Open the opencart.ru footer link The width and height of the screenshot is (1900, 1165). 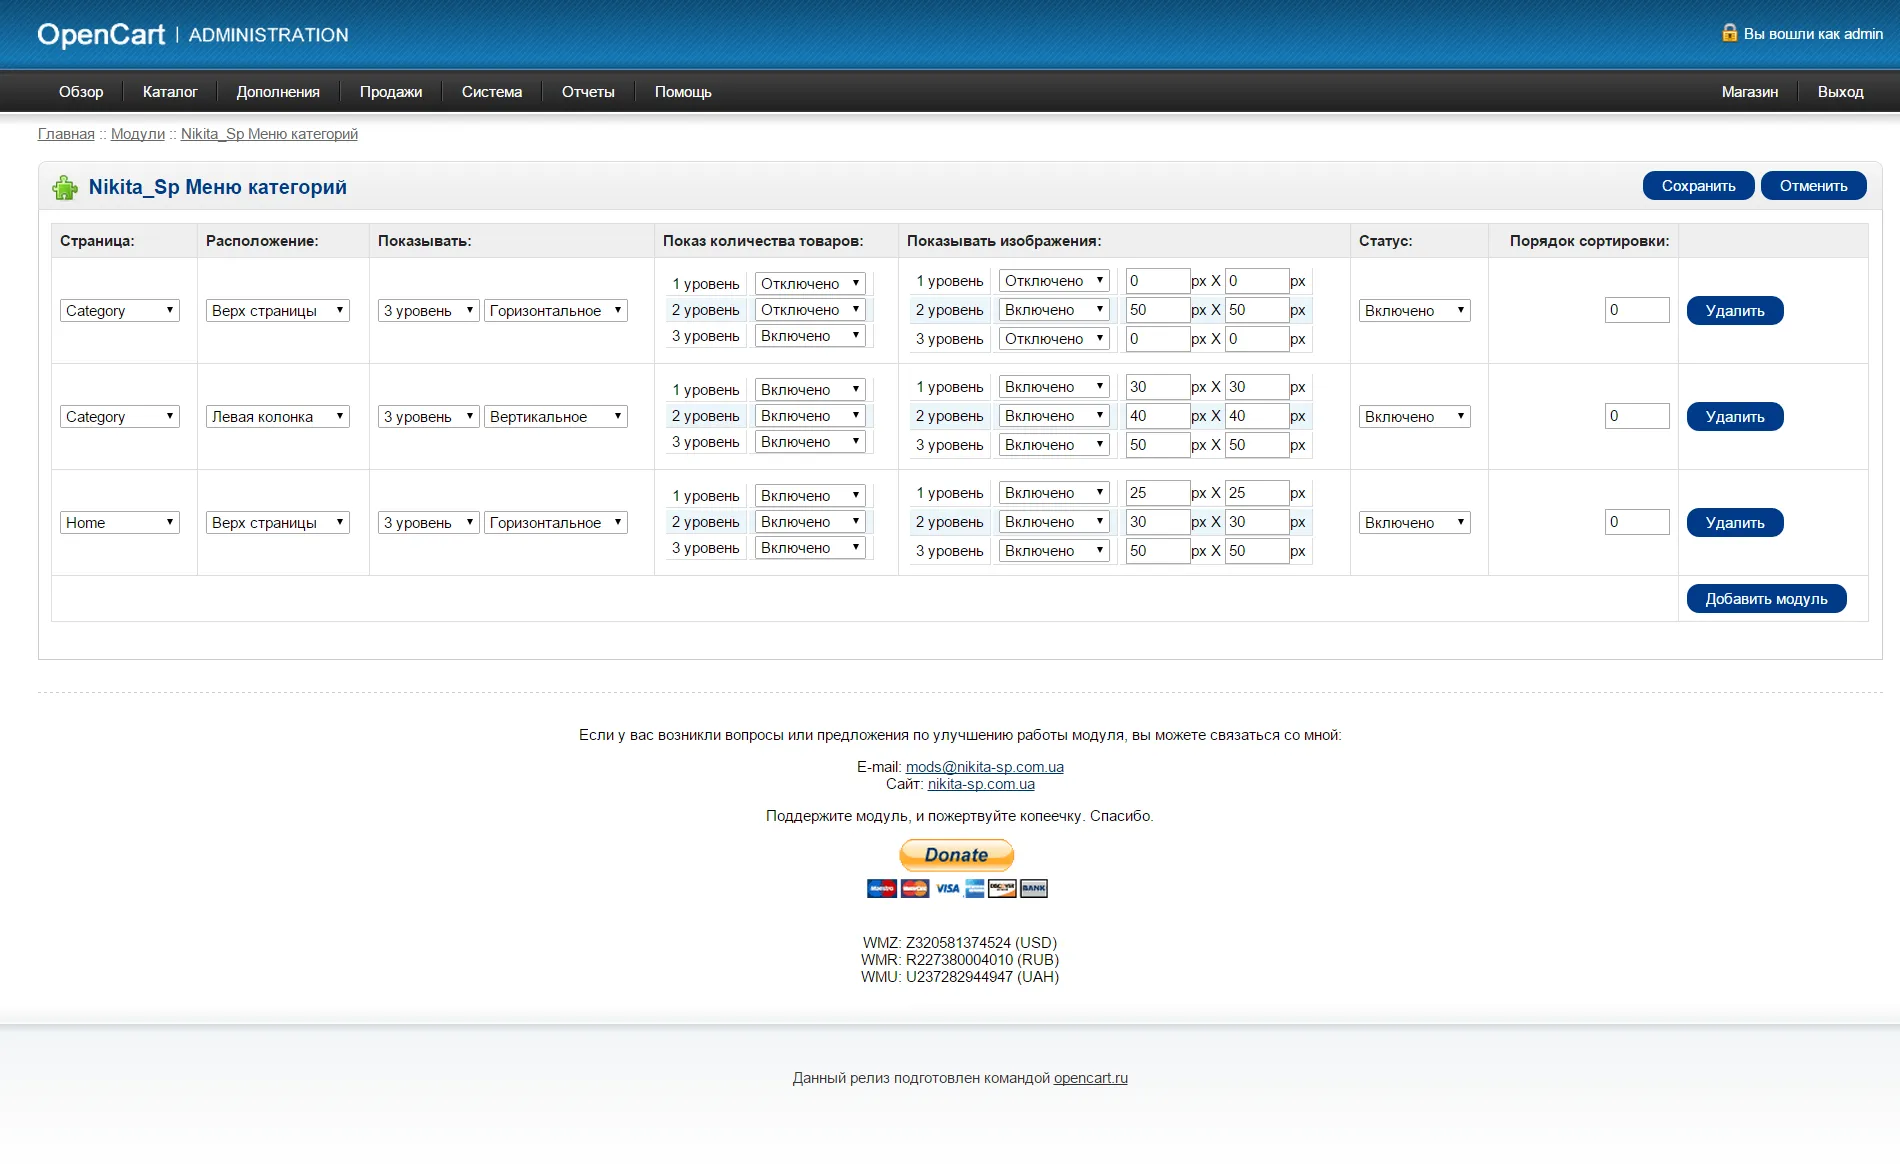pyautogui.click(x=1090, y=1078)
